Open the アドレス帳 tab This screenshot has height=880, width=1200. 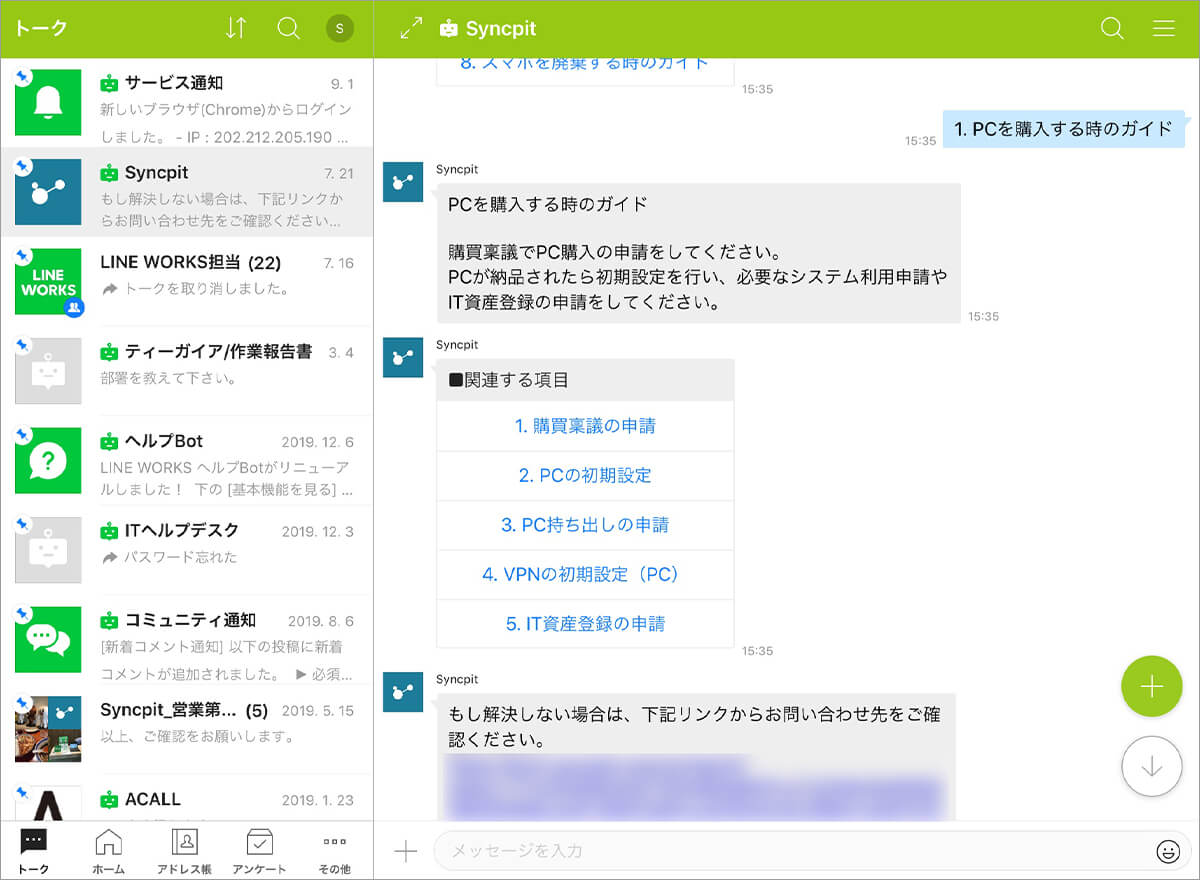tap(184, 851)
